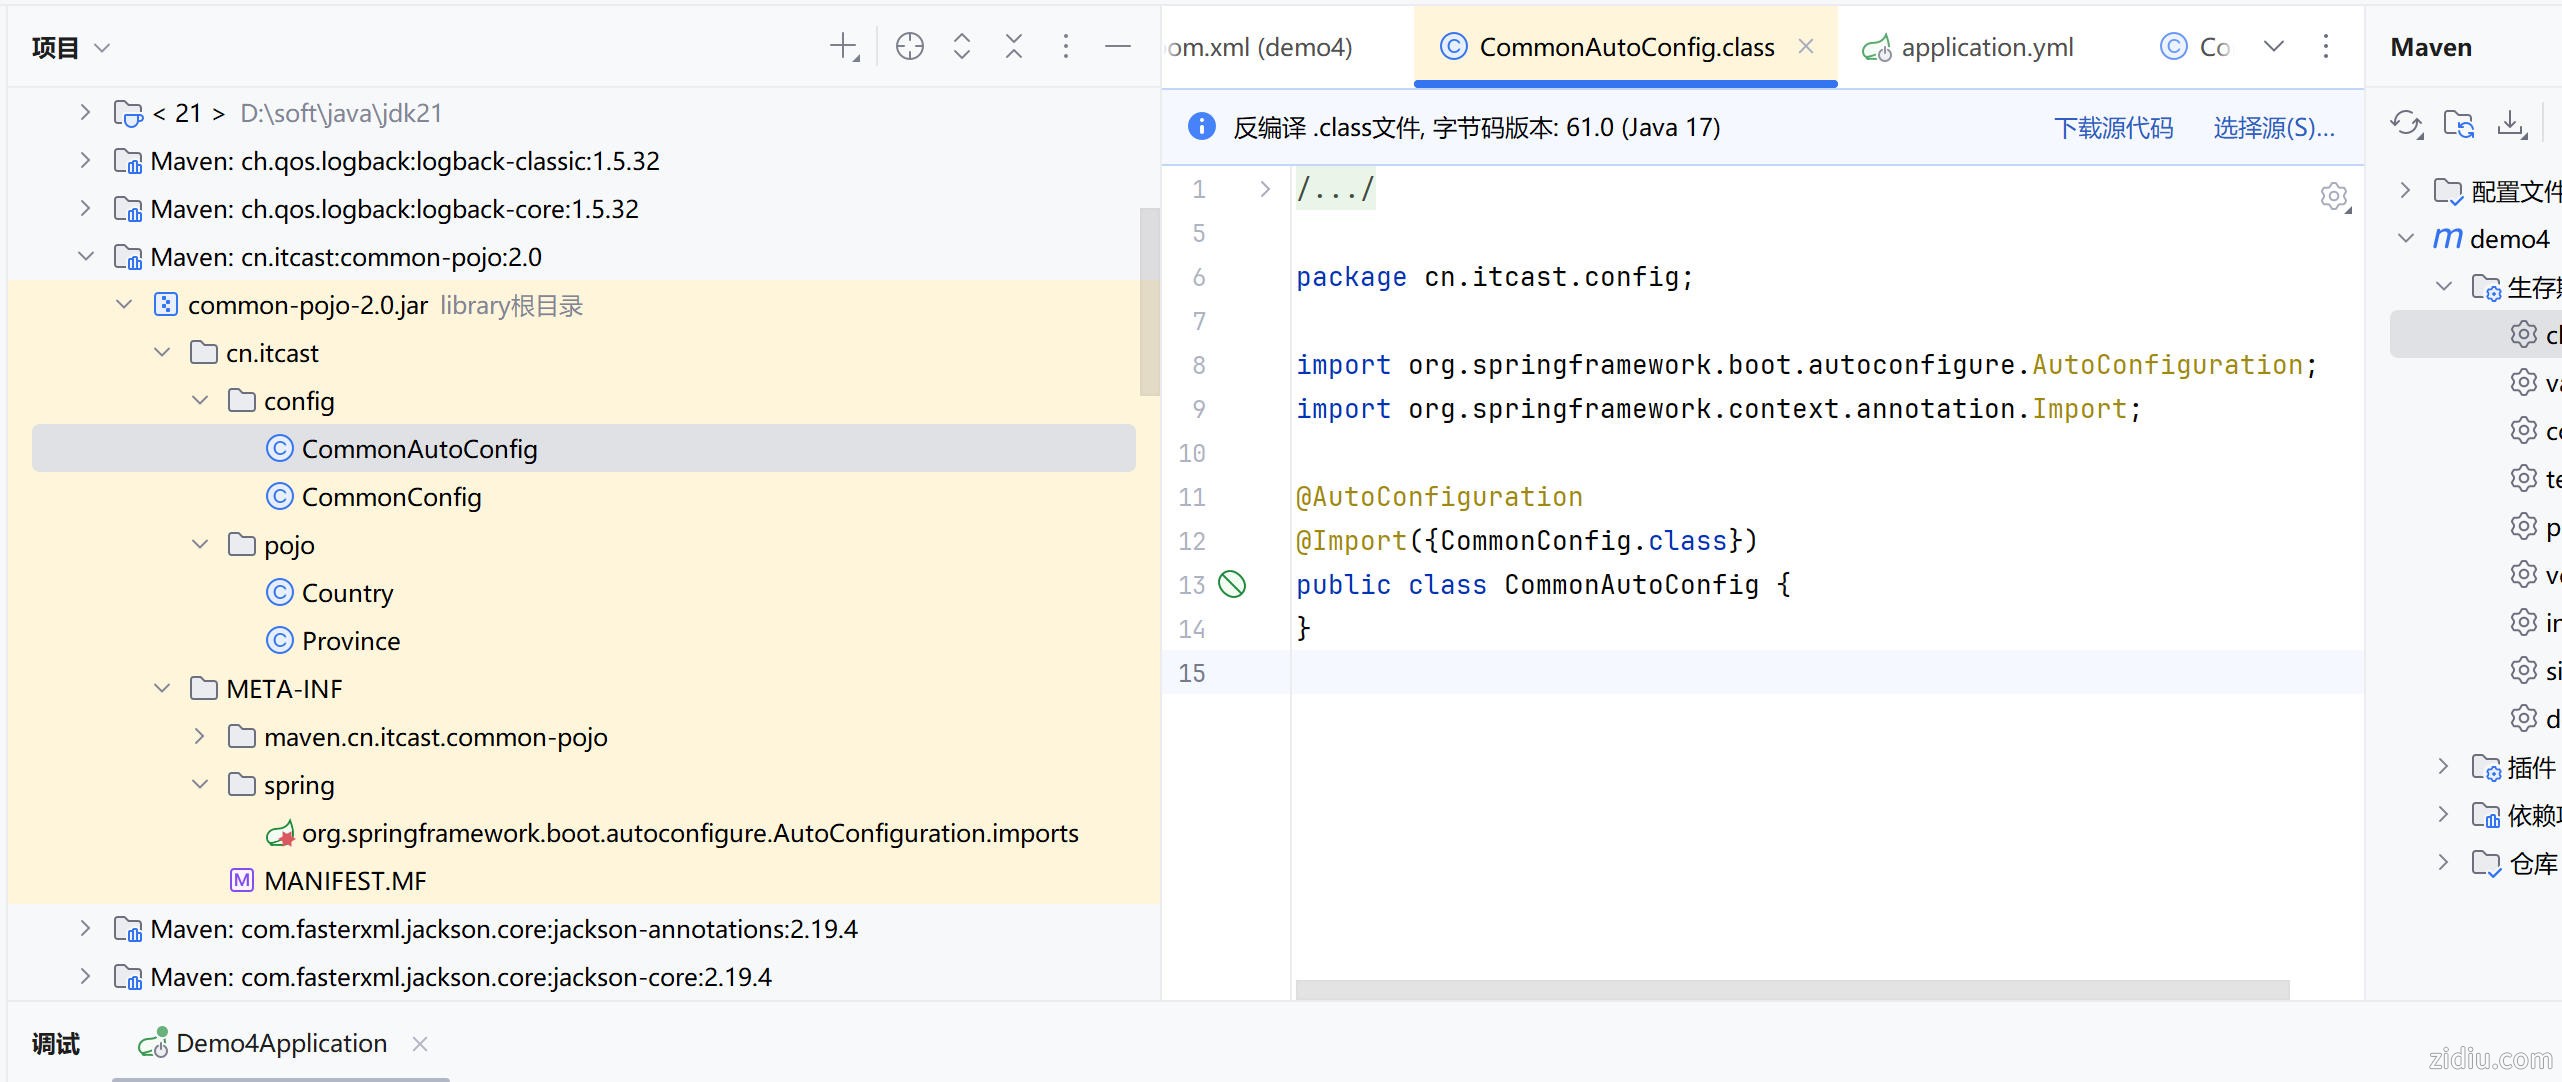Hide the project panel with minimize icon
Image resolution: width=2562 pixels, height=1082 pixels.
[1117, 47]
